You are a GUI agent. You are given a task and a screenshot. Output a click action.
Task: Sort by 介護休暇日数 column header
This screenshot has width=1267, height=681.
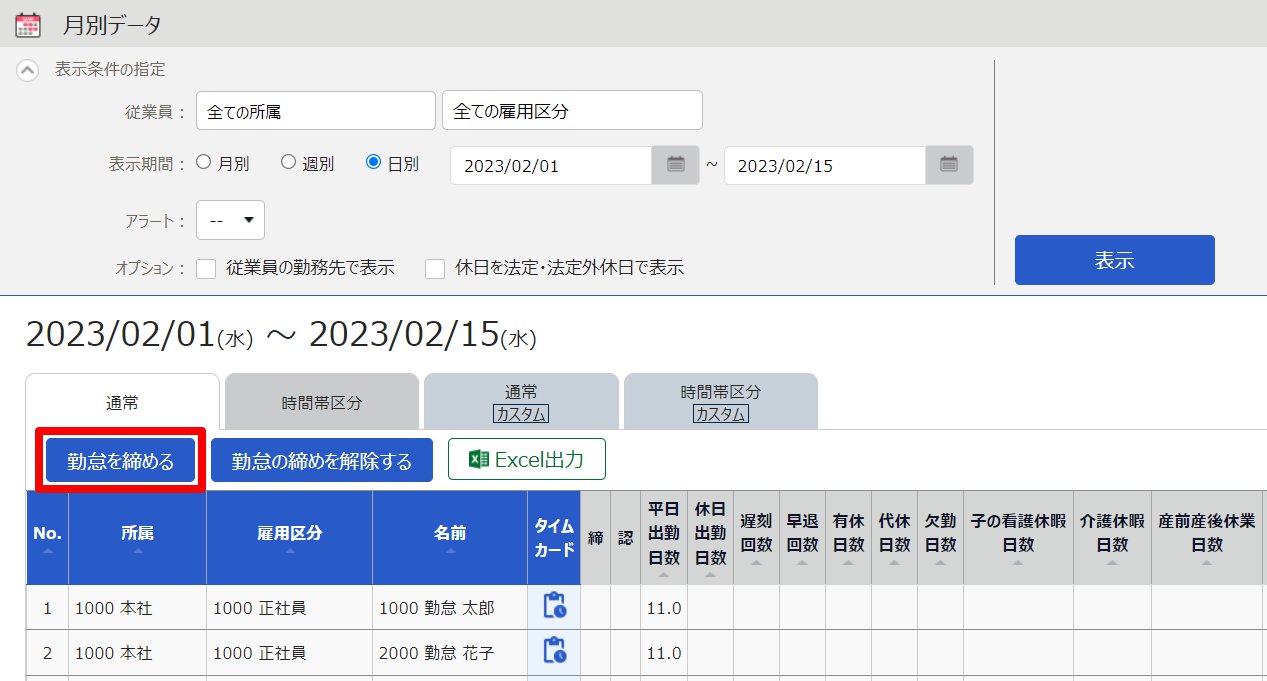pyautogui.click(x=1112, y=538)
